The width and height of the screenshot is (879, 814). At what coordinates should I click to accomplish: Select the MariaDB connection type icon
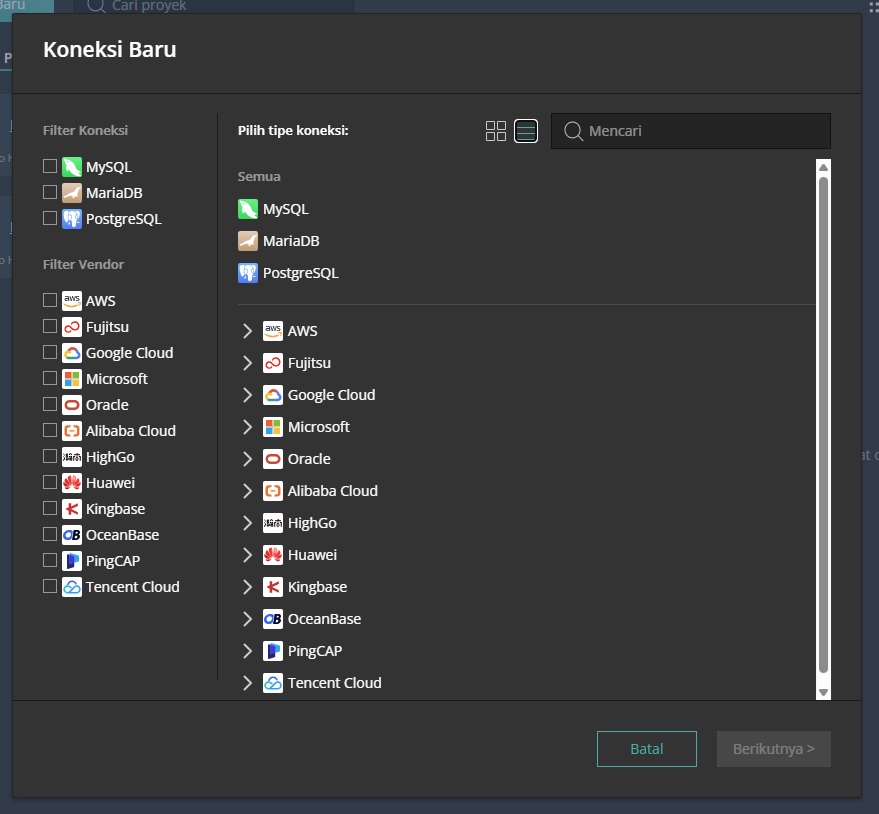(247, 240)
